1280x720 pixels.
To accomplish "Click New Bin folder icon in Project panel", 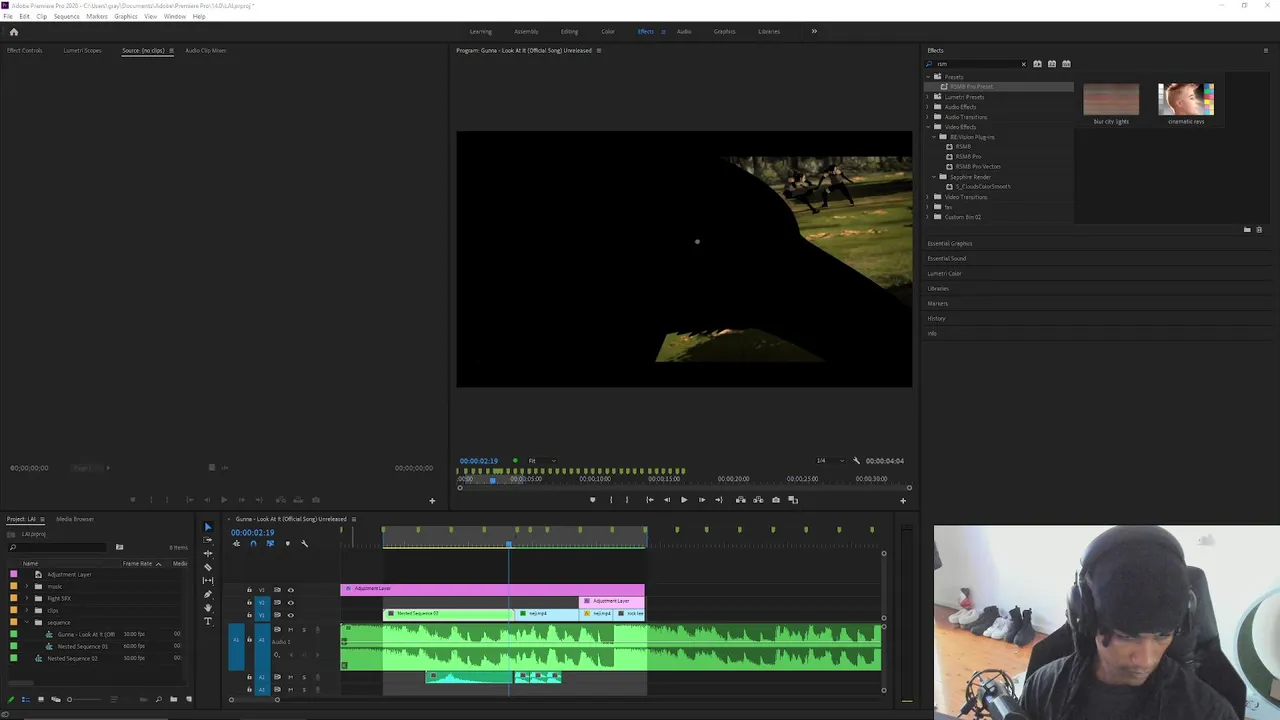I will pos(173,699).
